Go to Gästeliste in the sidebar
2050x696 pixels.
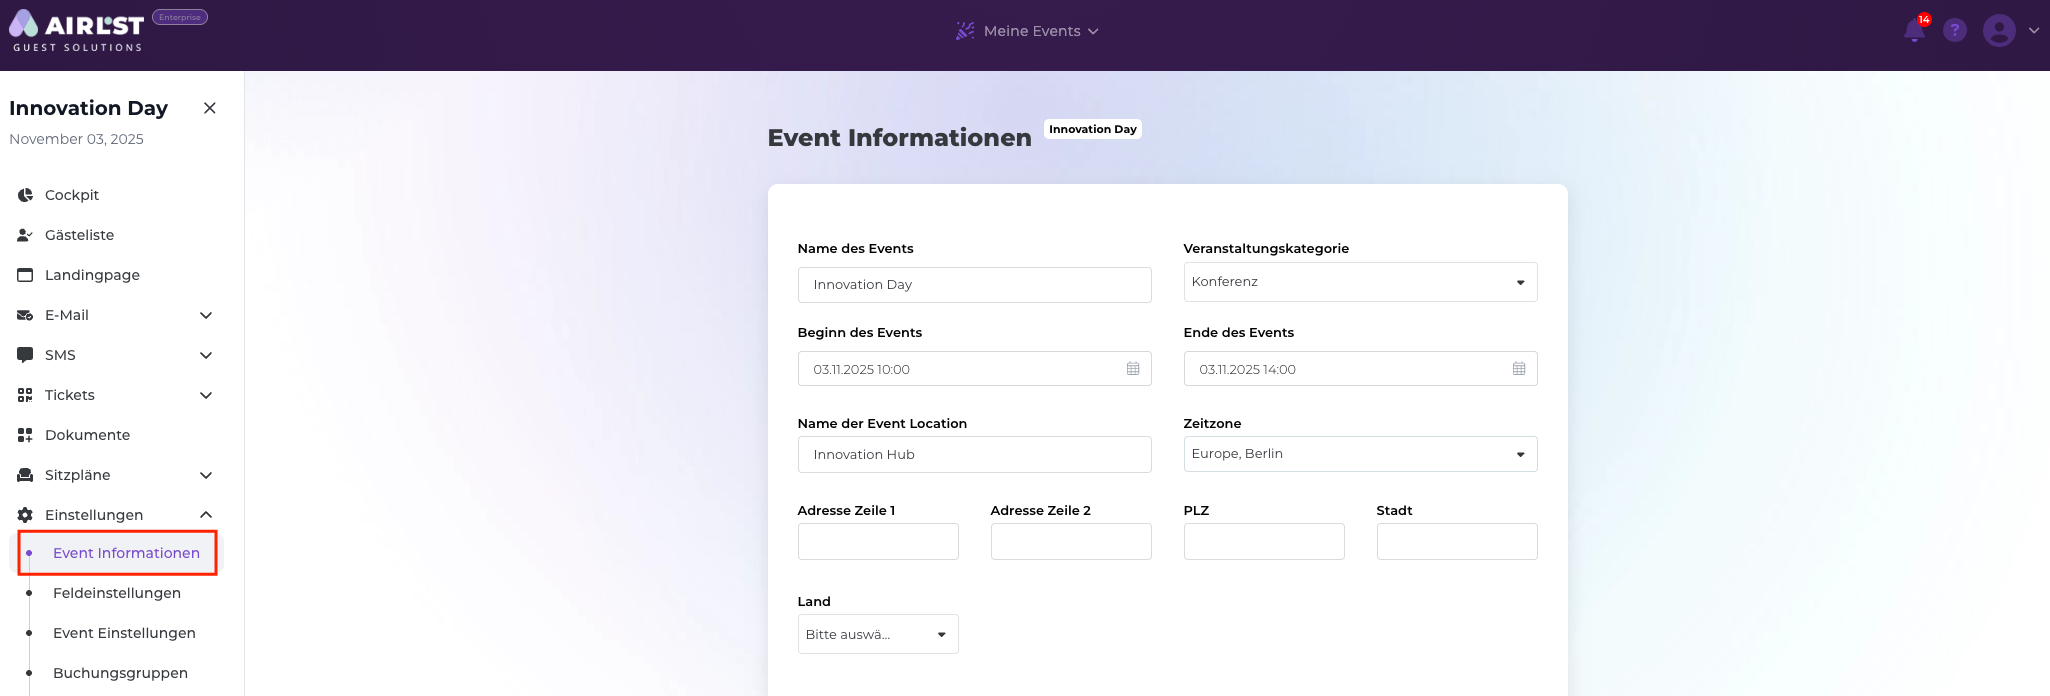coord(79,235)
